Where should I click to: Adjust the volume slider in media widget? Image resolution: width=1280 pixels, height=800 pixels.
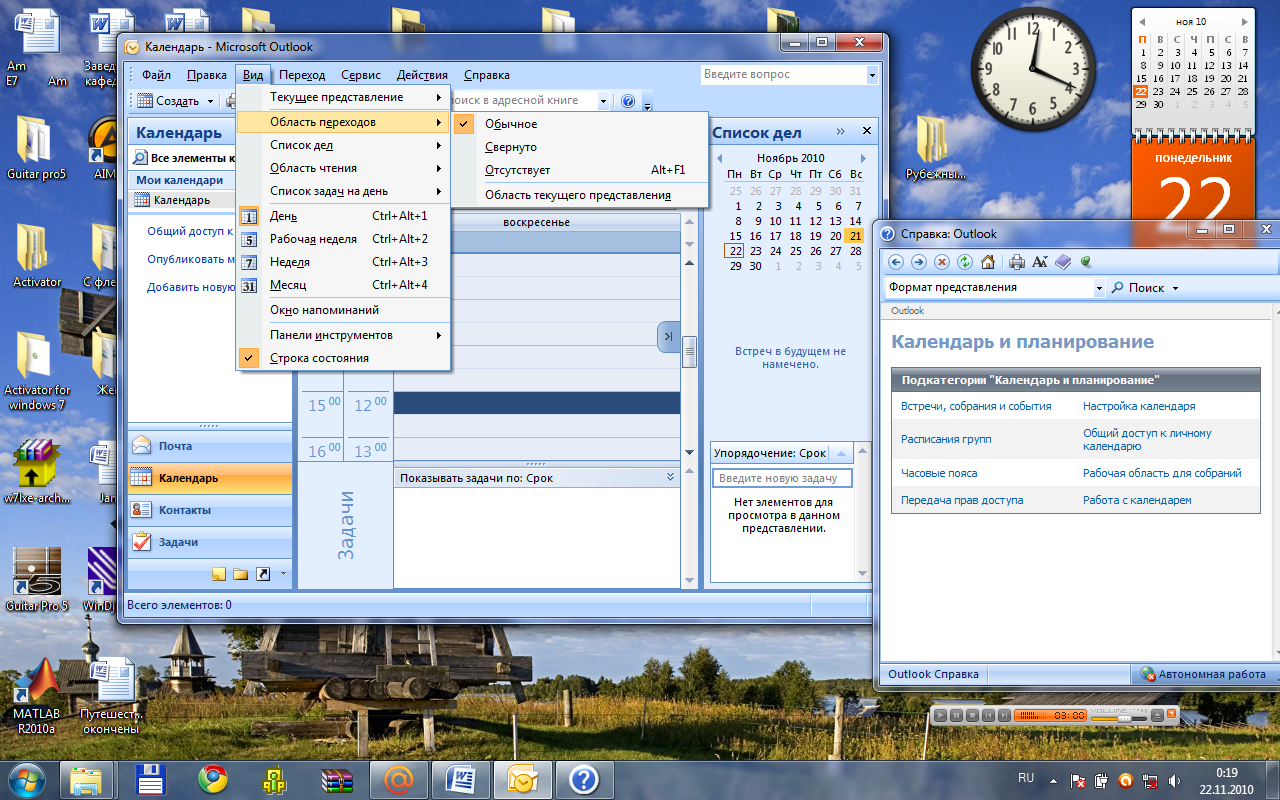point(1124,719)
